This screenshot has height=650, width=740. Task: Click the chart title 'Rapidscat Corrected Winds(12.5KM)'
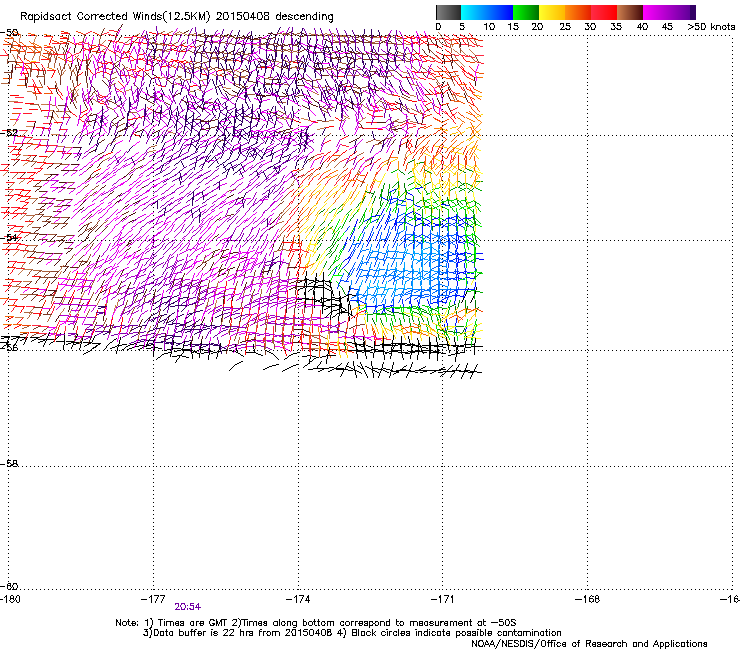pyautogui.click(x=115, y=17)
